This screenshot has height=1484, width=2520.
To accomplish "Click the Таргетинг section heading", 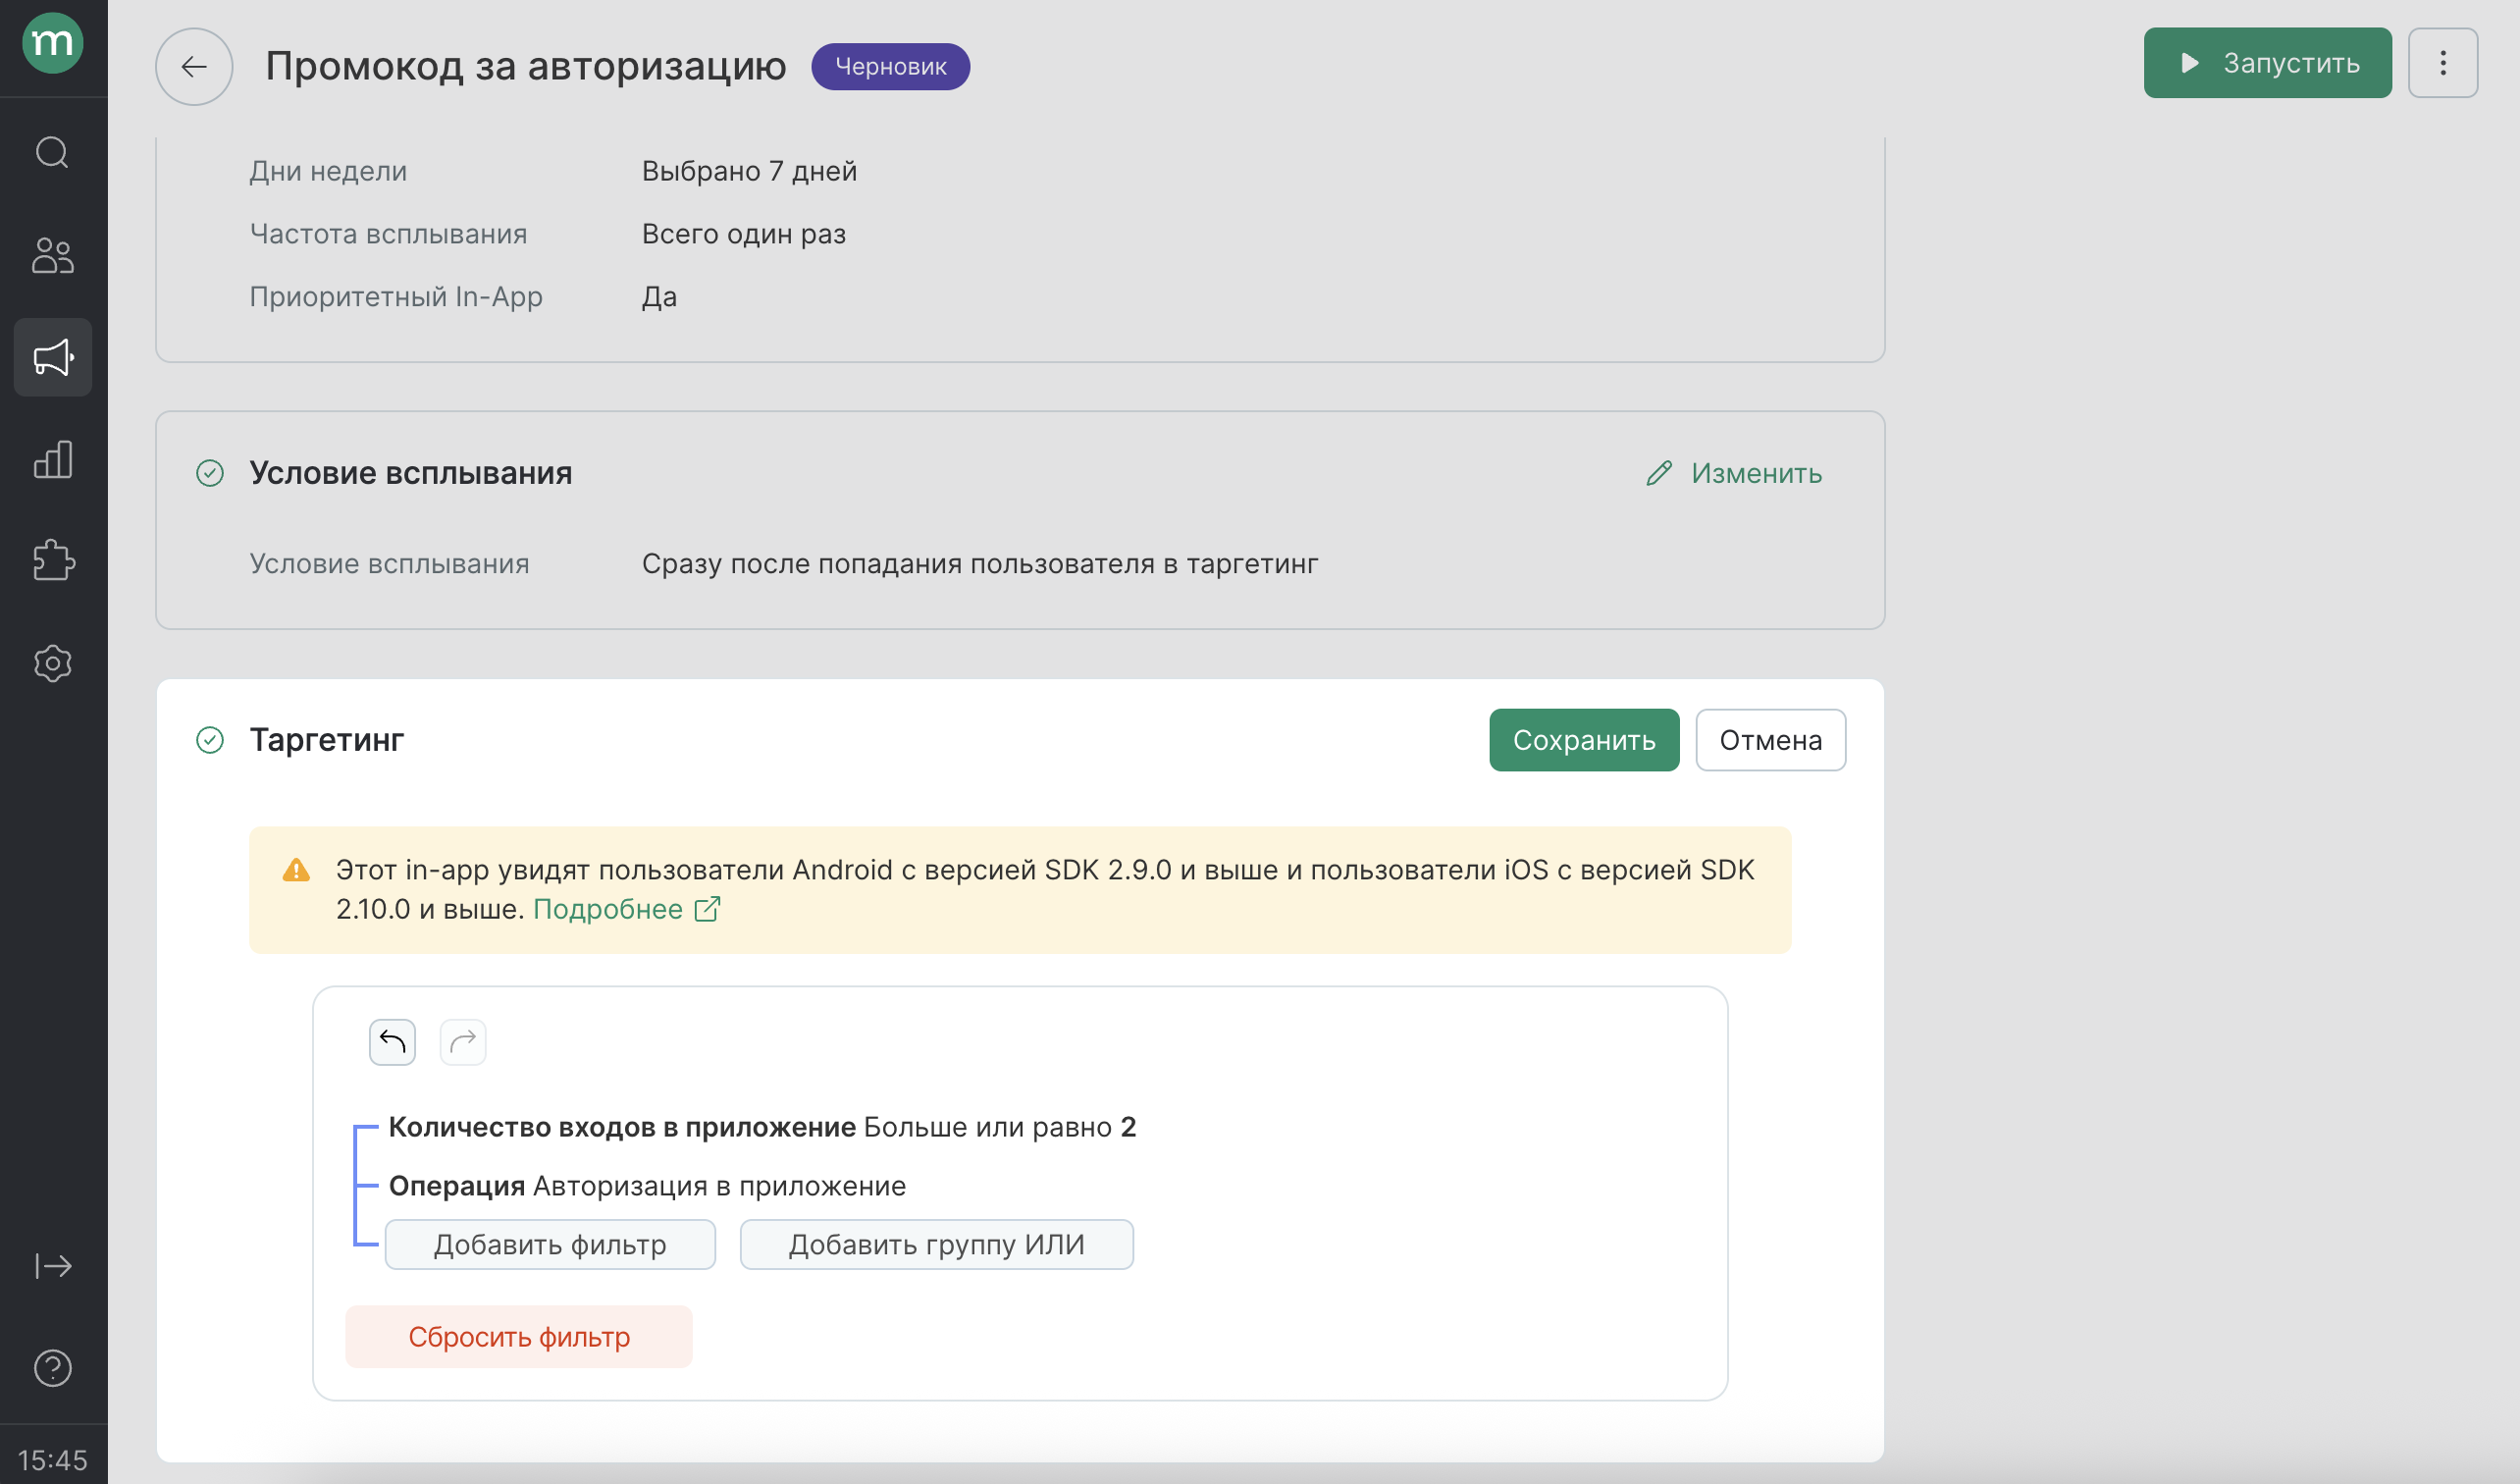I will click(x=327, y=740).
